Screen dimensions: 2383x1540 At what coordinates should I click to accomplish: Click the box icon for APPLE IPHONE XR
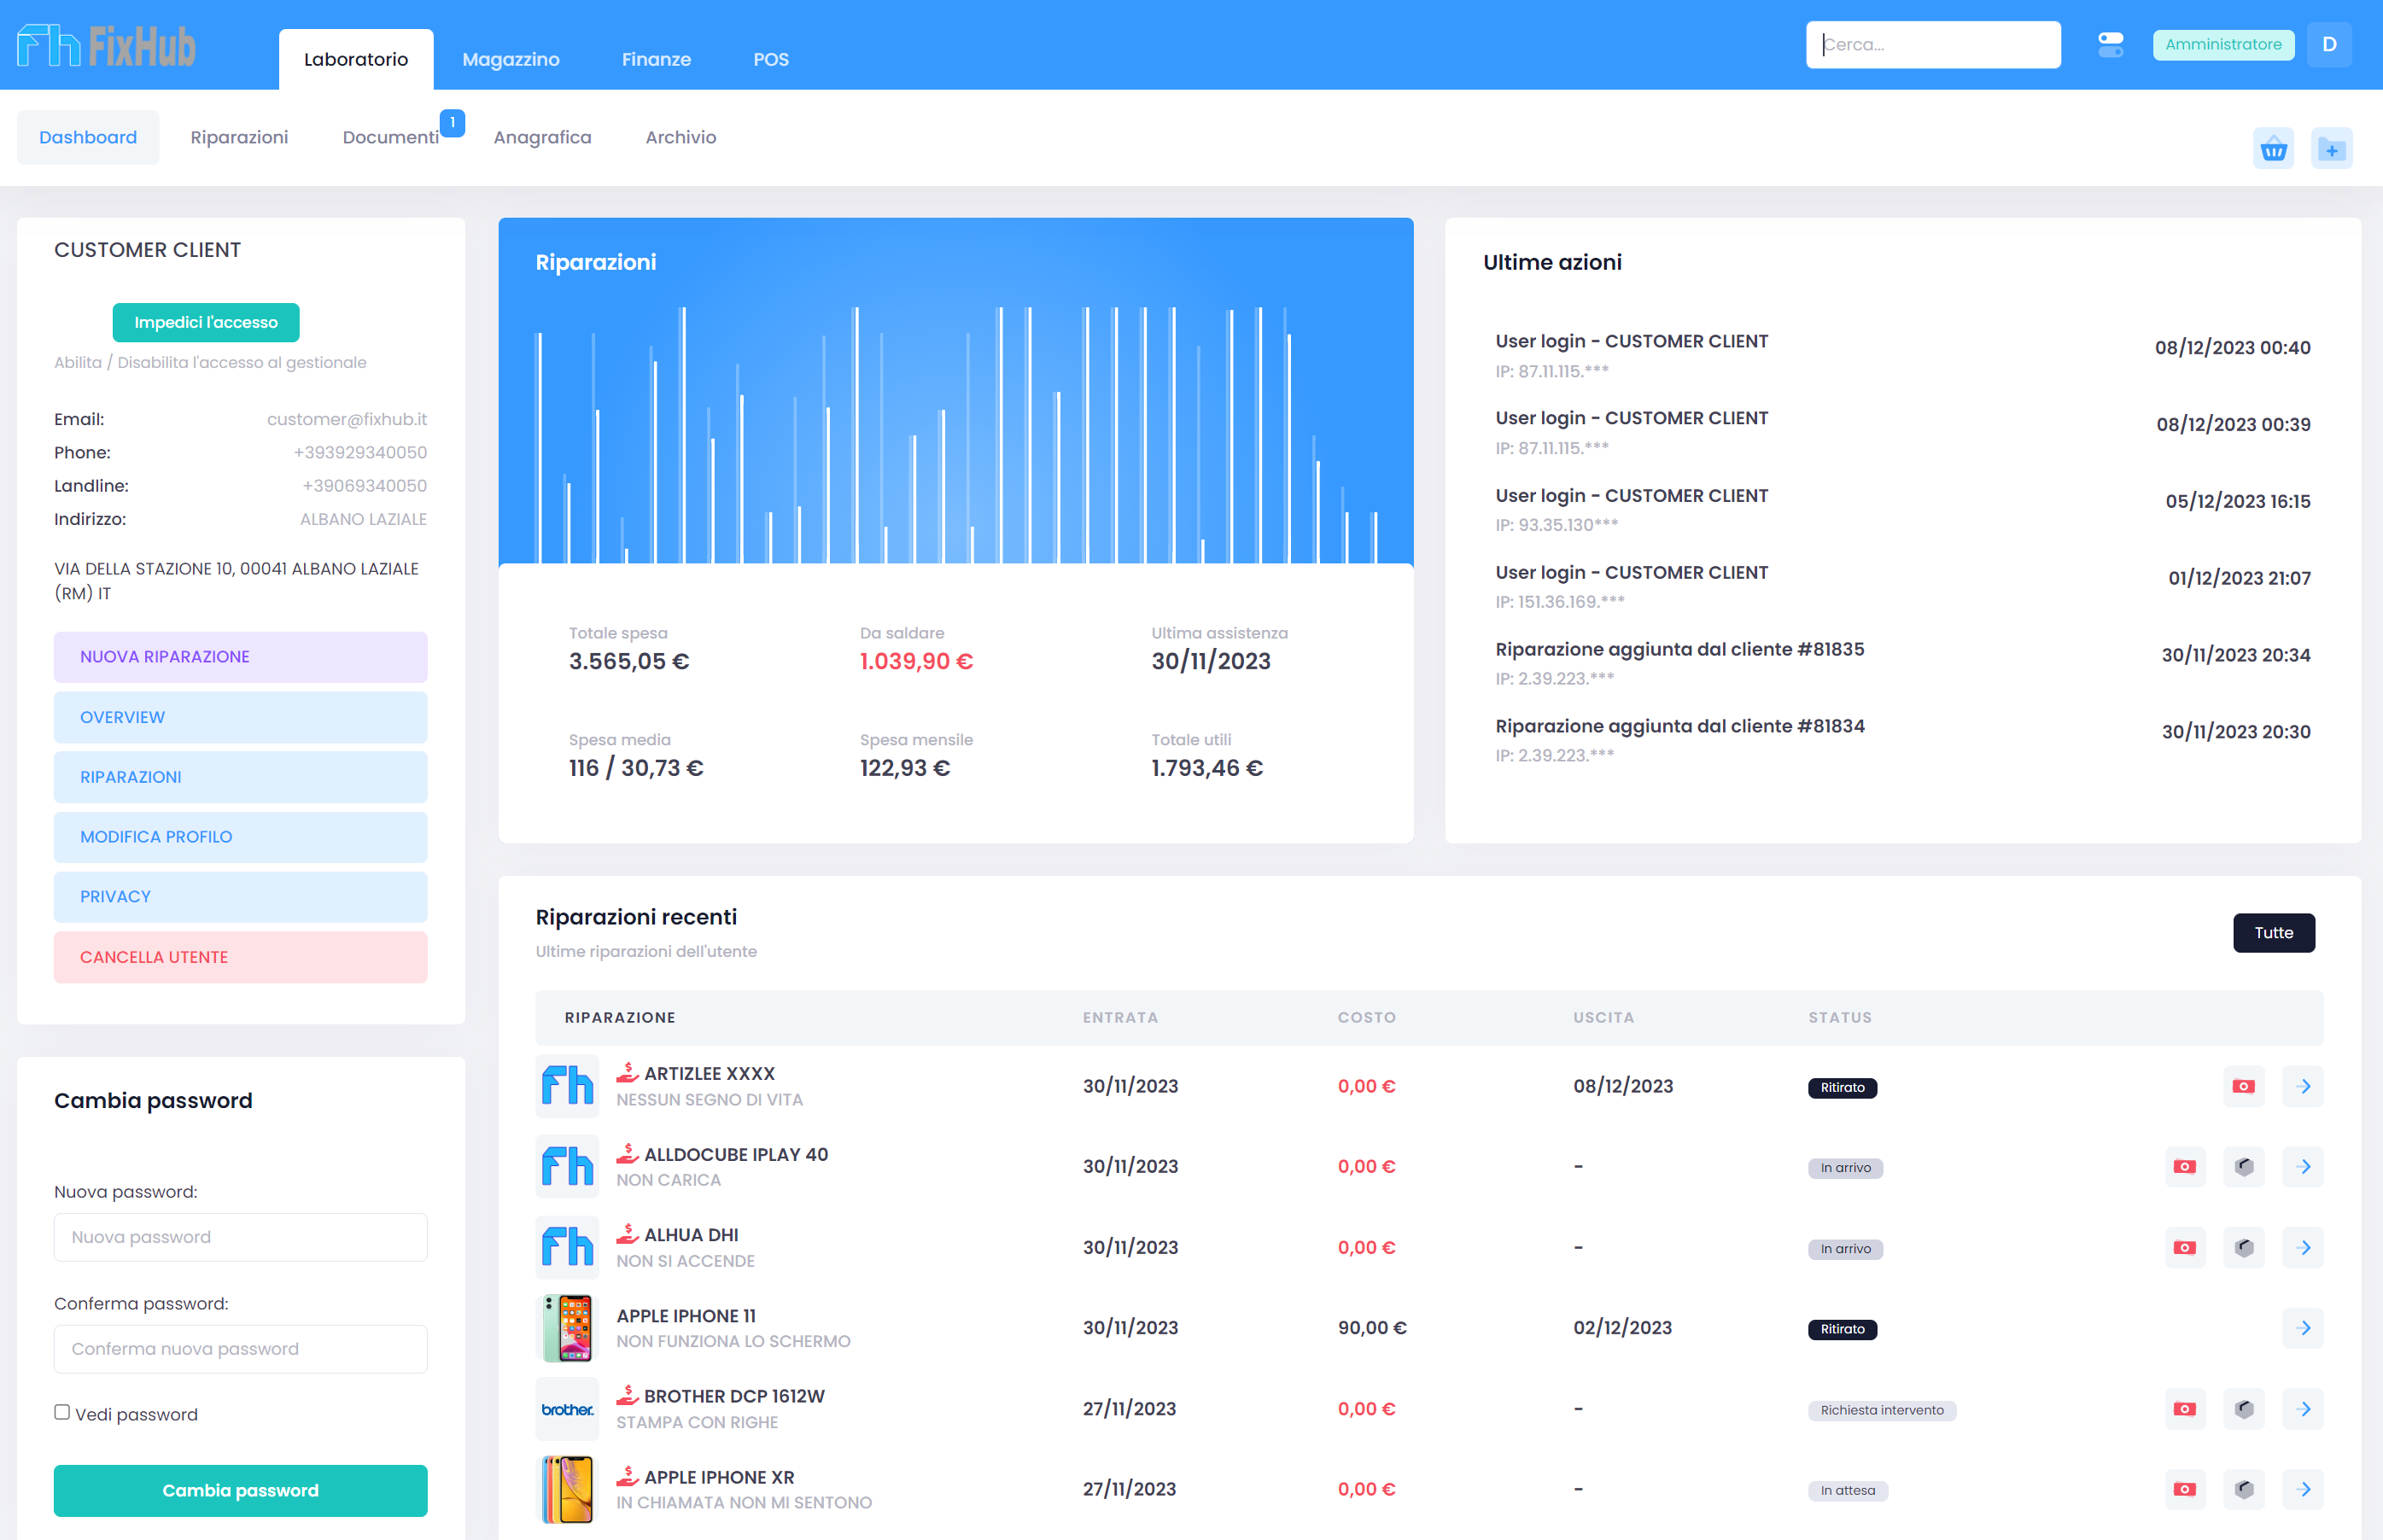click(x=2243, y=1489)
